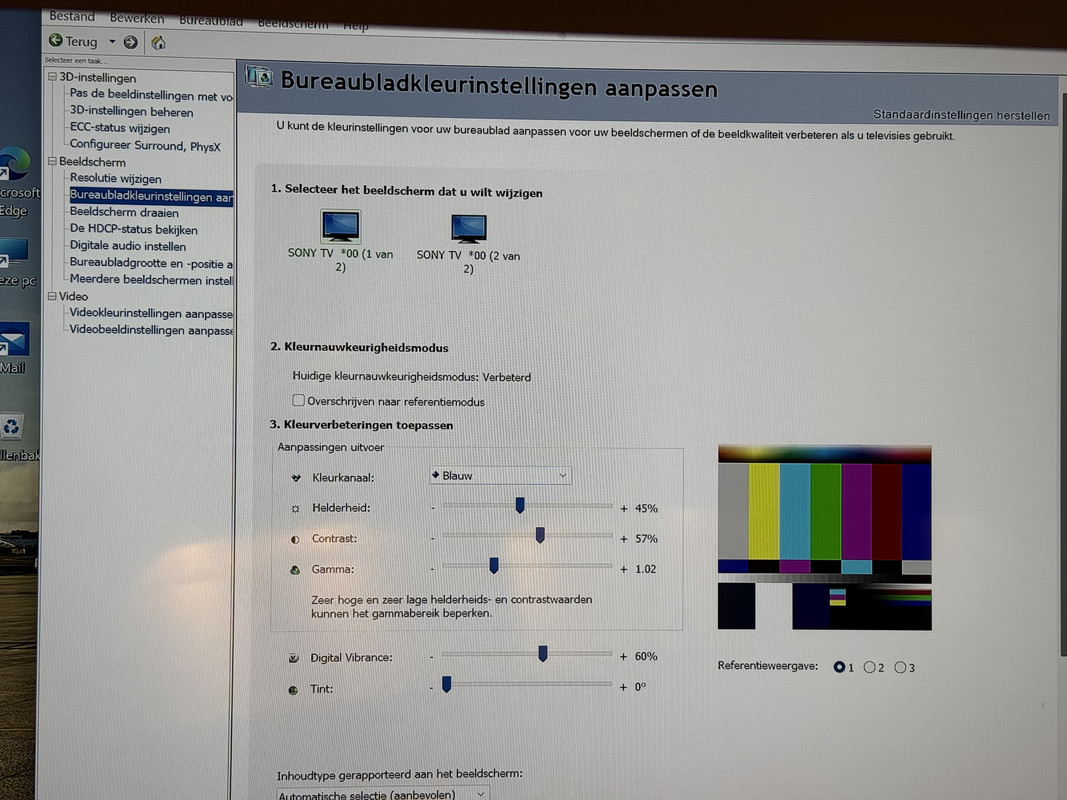Select Referentieweergave option 3
The height and width of the screenshot is (800, 1067).
(x=900, y=667)
